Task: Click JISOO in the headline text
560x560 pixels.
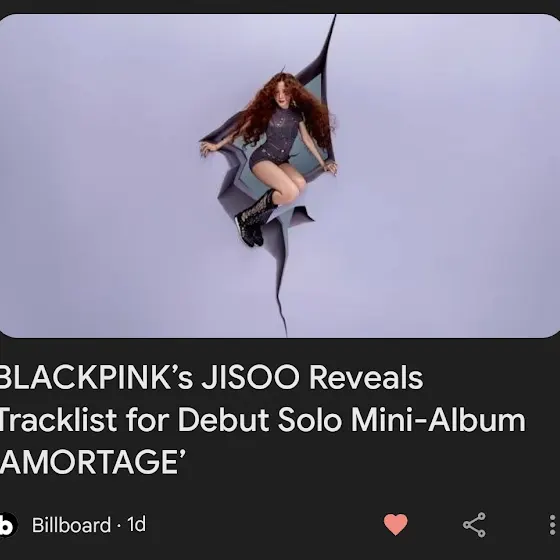Action: click(250, 378)
